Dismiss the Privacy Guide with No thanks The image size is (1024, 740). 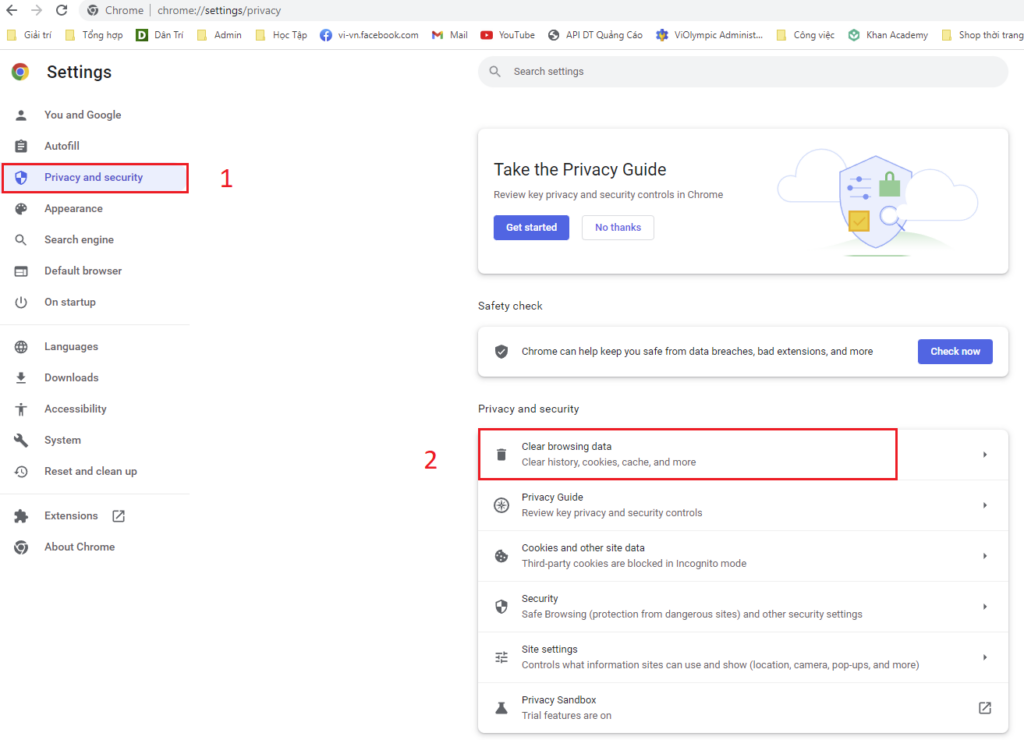pos(618,227)
